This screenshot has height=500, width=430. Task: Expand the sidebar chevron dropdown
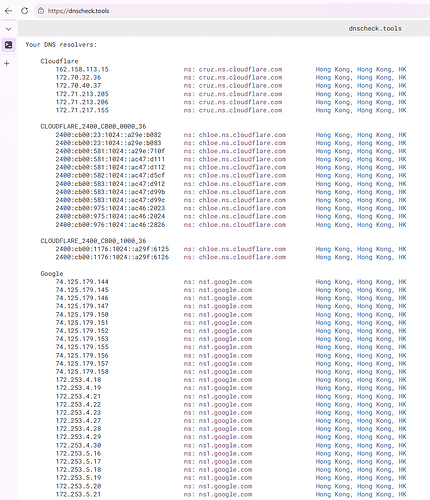8,29
